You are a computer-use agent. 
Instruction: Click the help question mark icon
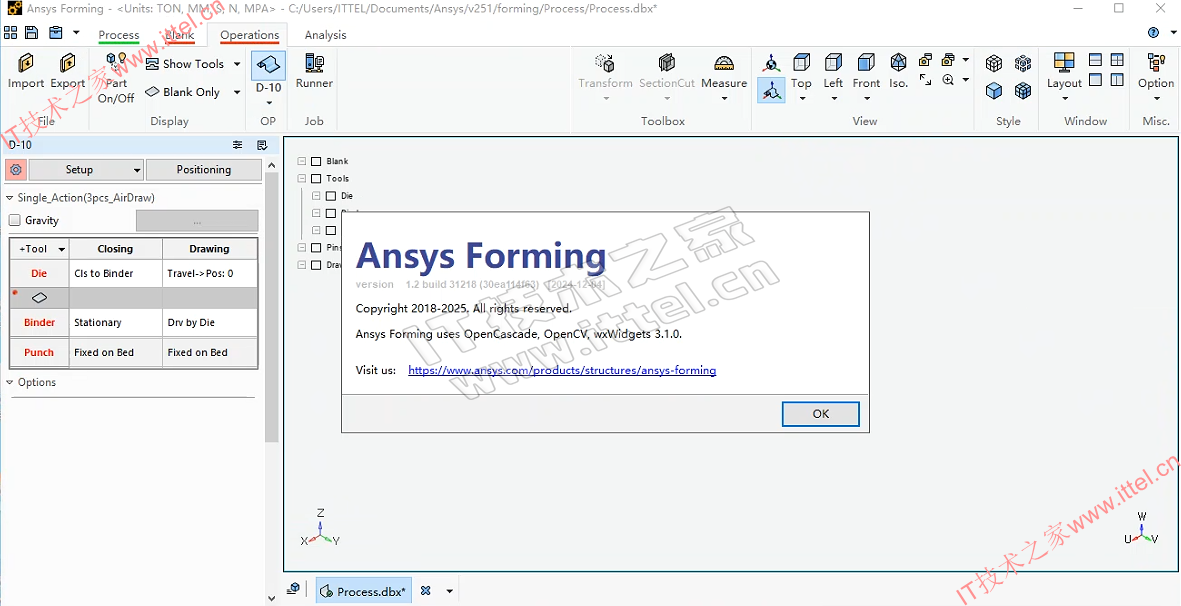1153,32
